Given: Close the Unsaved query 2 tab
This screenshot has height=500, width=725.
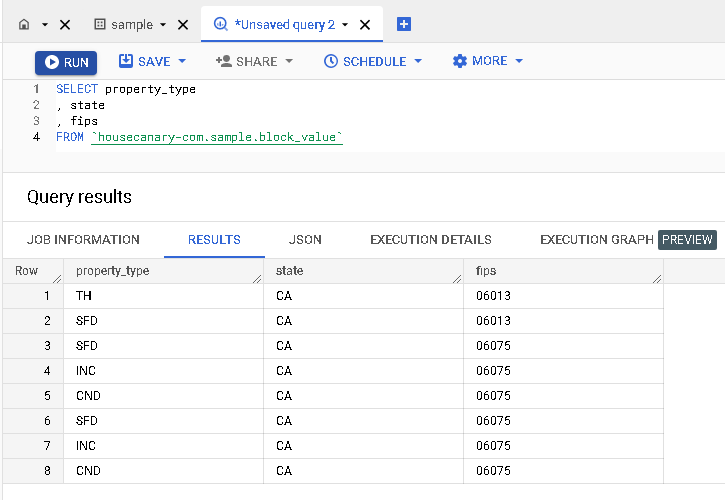Looking at the screenshot, I should 365,24.
